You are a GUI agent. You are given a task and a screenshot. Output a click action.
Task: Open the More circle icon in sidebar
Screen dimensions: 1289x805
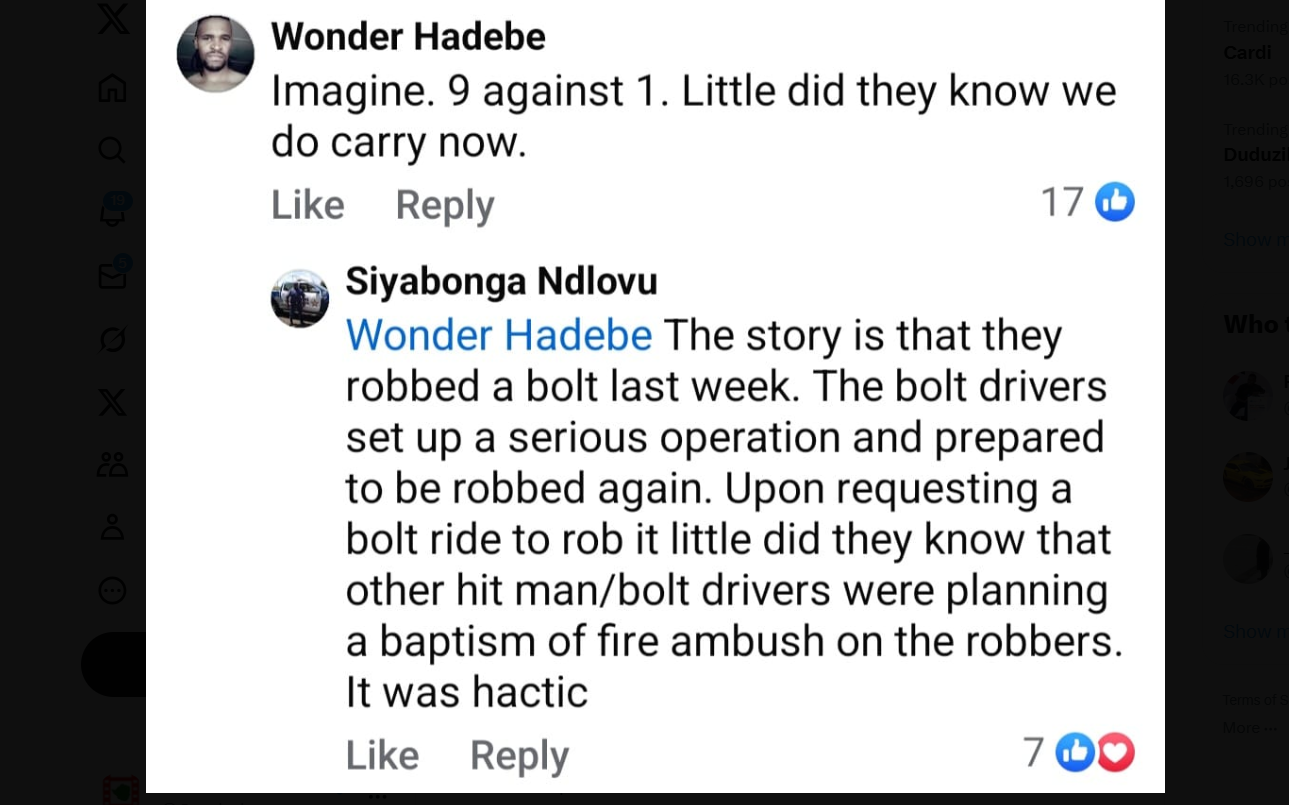tap(112, 590)
